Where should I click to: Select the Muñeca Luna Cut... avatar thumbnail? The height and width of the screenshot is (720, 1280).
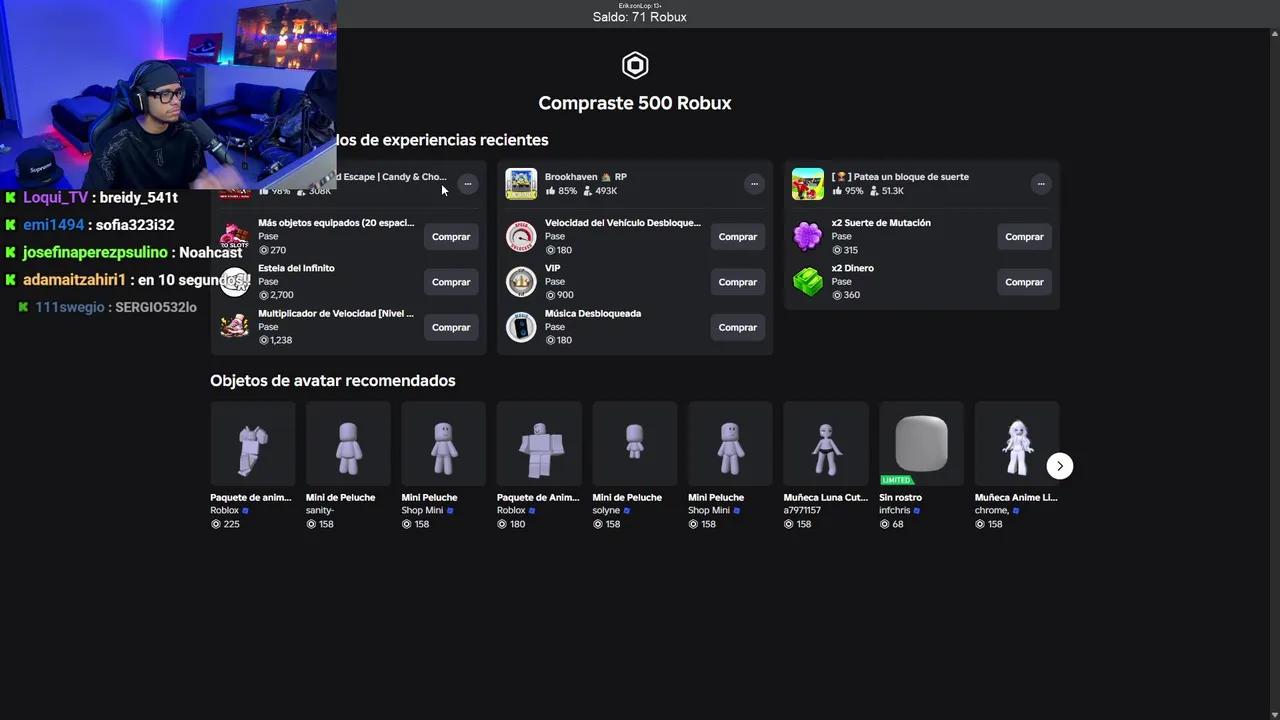point(826,444)
